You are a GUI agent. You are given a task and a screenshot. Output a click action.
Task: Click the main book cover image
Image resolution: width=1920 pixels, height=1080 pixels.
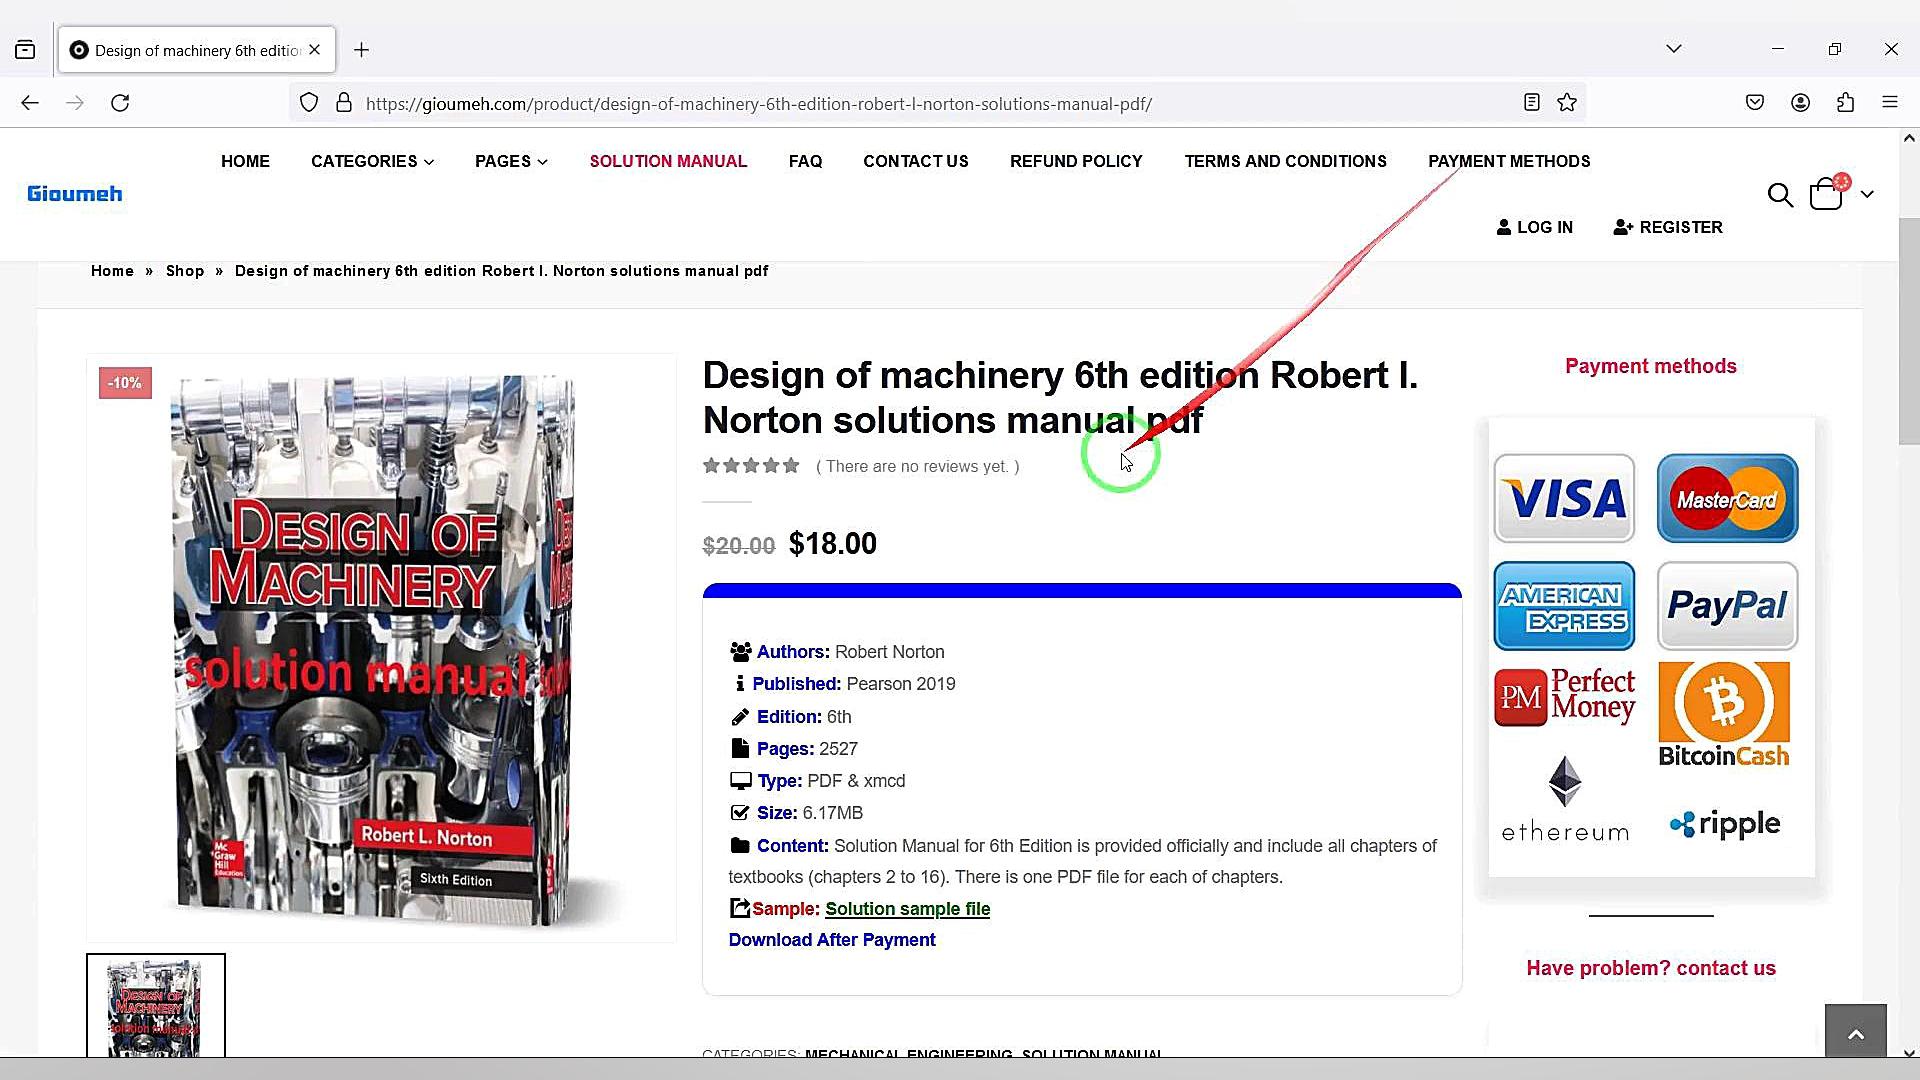[x=381, y=648]
